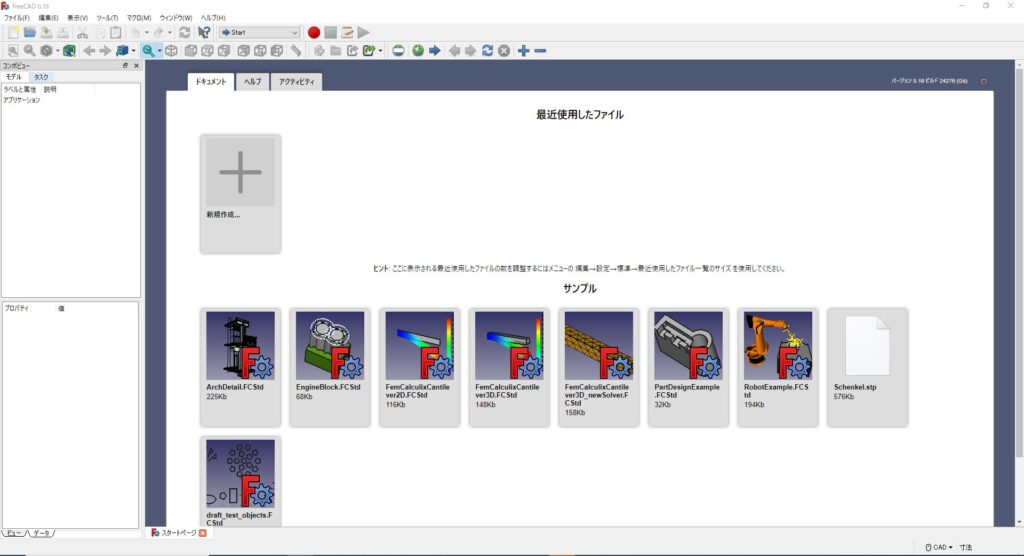Open the ウィンドウ(W) menu
Viewport: 1024px width, 556px height.
pyautogui.click(x=176, y=18)
